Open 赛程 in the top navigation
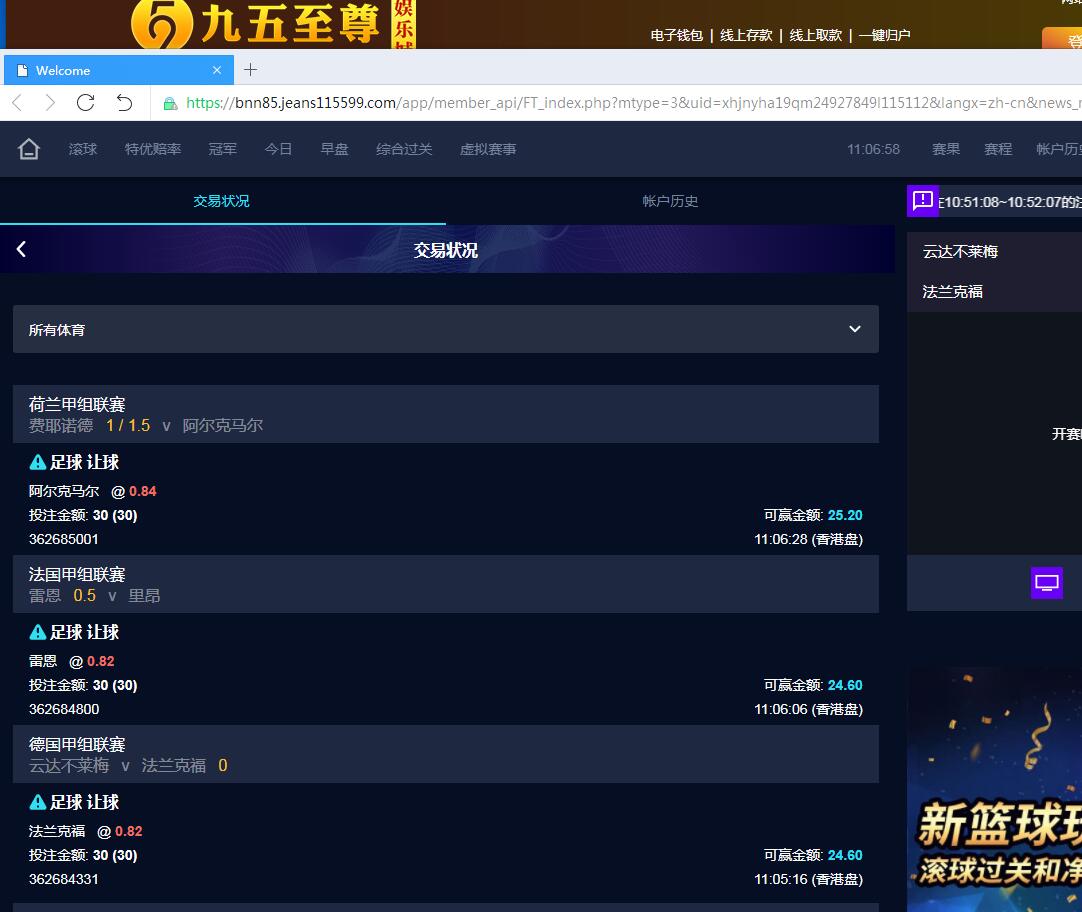This screenshot has width=1082, height=912. coord(998,149)
